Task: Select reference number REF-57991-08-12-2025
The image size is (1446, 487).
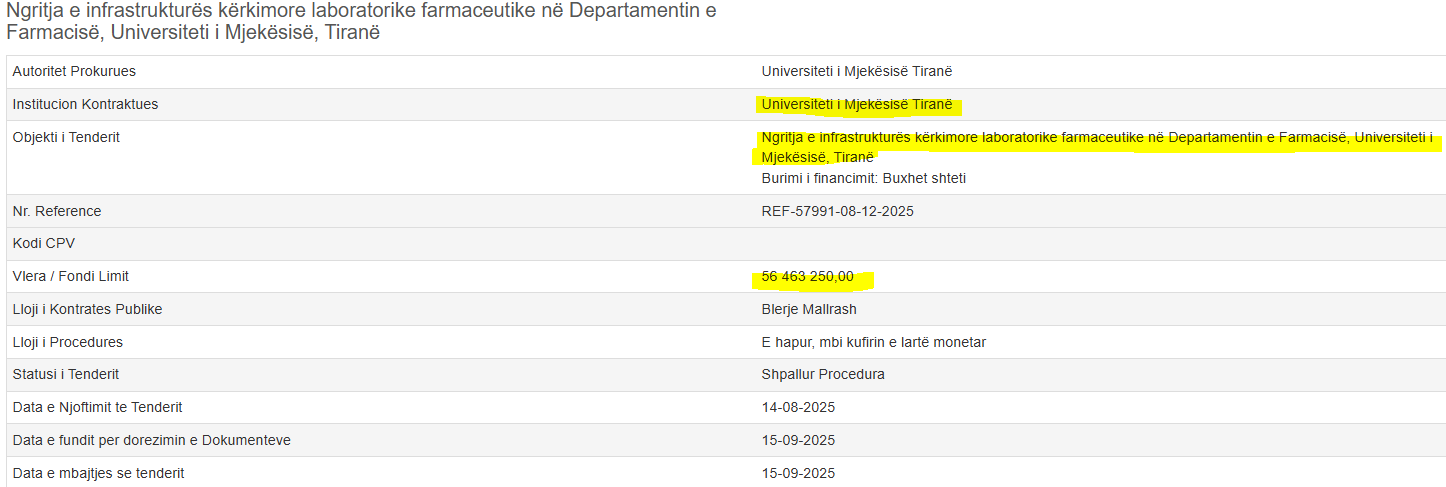Action: tap(837, 211)
